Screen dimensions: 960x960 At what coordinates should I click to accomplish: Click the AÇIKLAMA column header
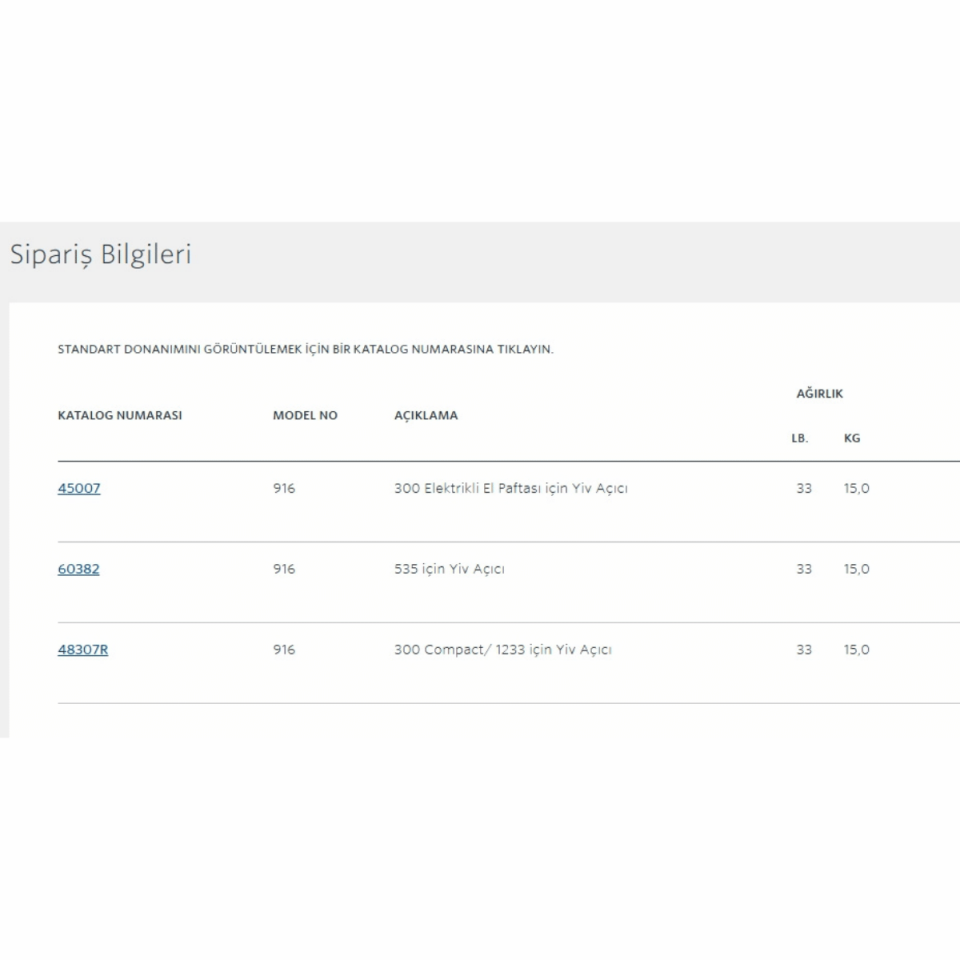point(426,415)
